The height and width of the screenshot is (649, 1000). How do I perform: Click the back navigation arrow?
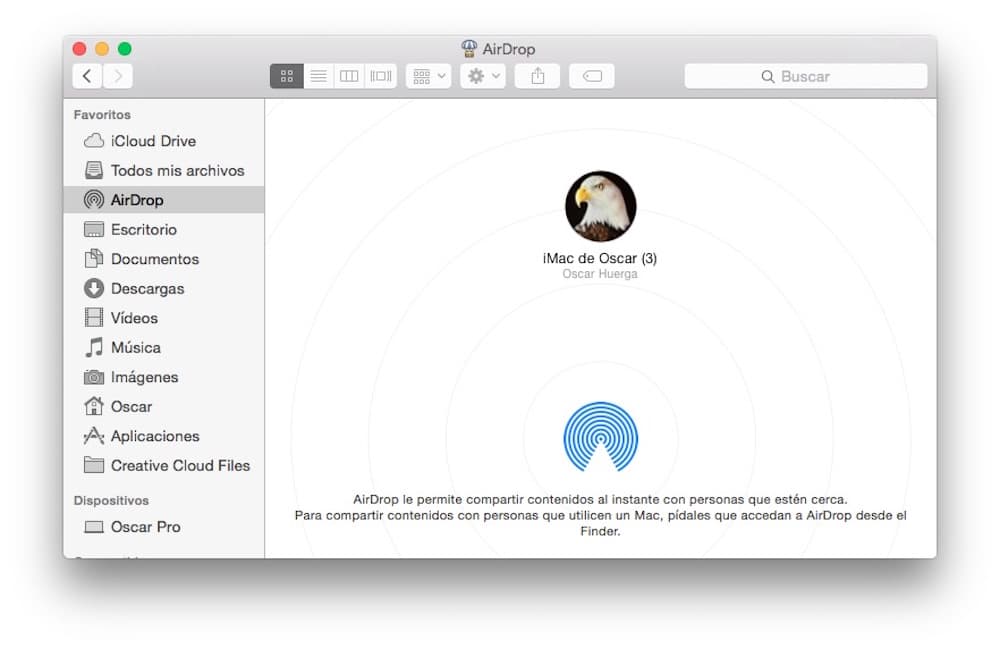pos(86,75)
